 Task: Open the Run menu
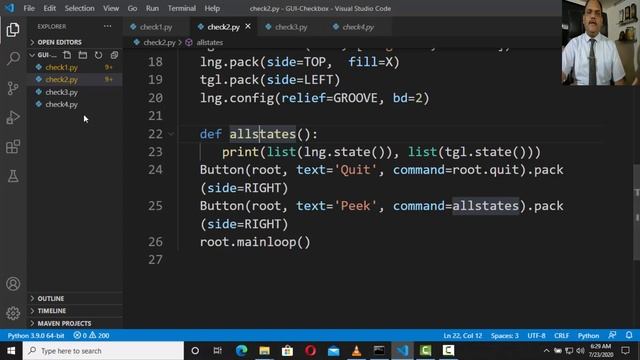click(152, 8)
